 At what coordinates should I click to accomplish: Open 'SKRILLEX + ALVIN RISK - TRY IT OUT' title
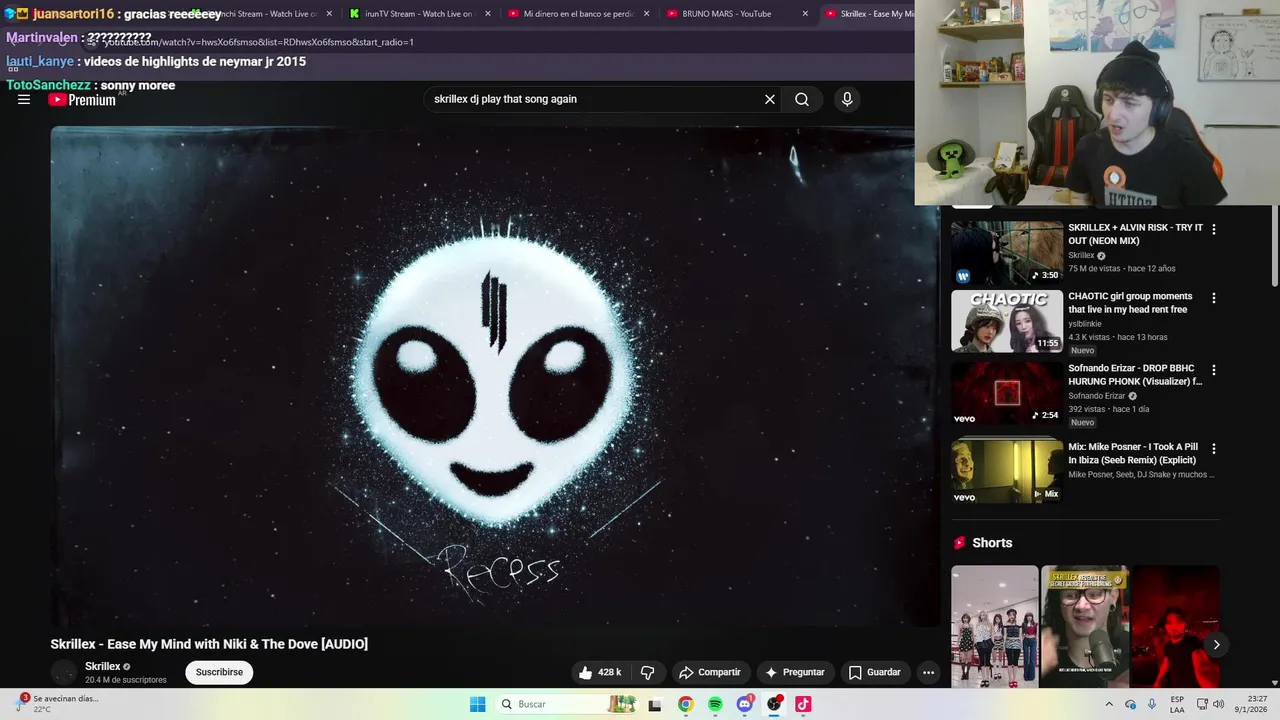(1135, 234)
